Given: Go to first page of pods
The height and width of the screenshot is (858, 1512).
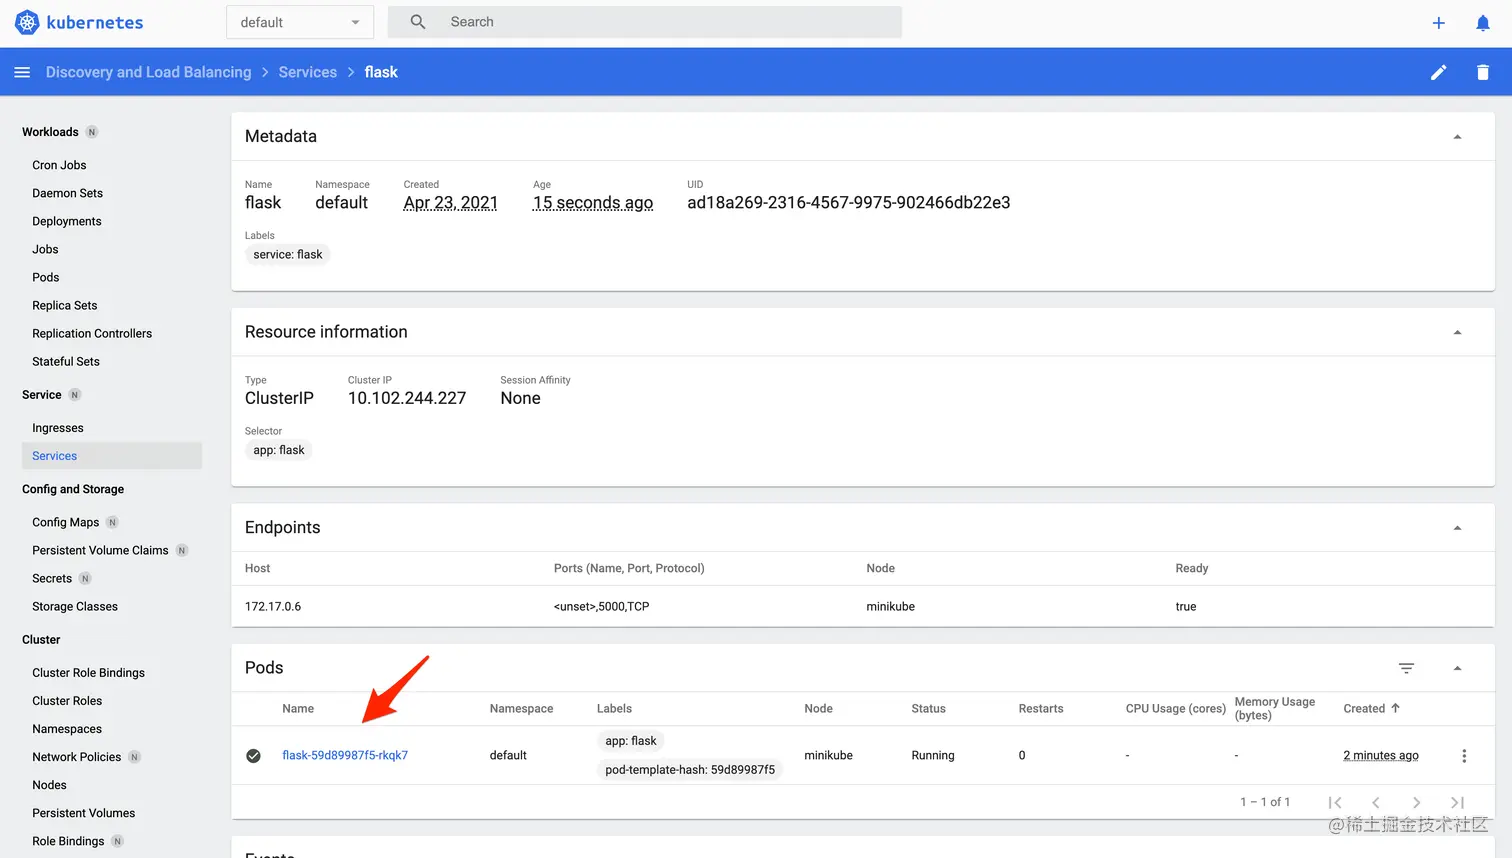Looking at the screenshot, I should [x=1335, y=802].
